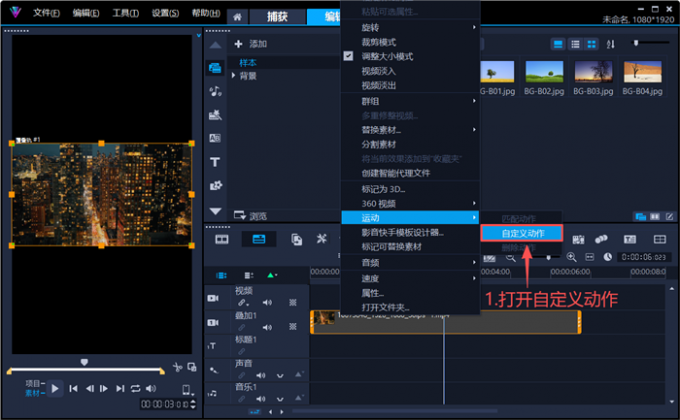This screenshot has width=680, height=420.
Task: Click the 浏览 button in library
Action: (x=250, y=216)
